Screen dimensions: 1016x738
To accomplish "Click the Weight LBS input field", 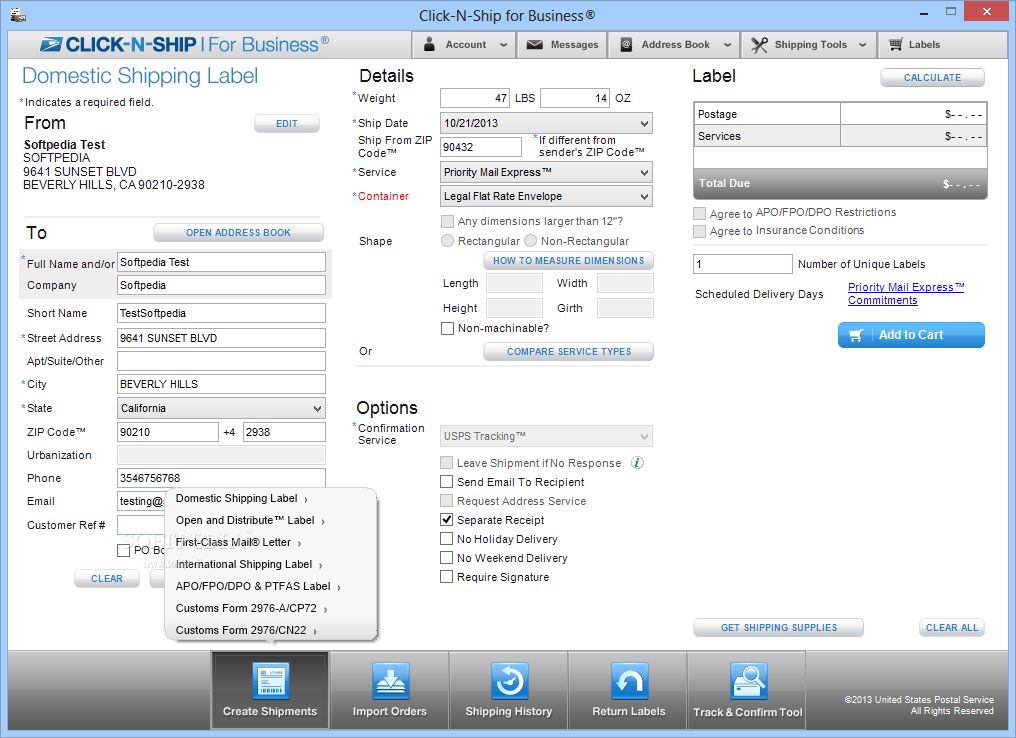I will coord(475,98).
